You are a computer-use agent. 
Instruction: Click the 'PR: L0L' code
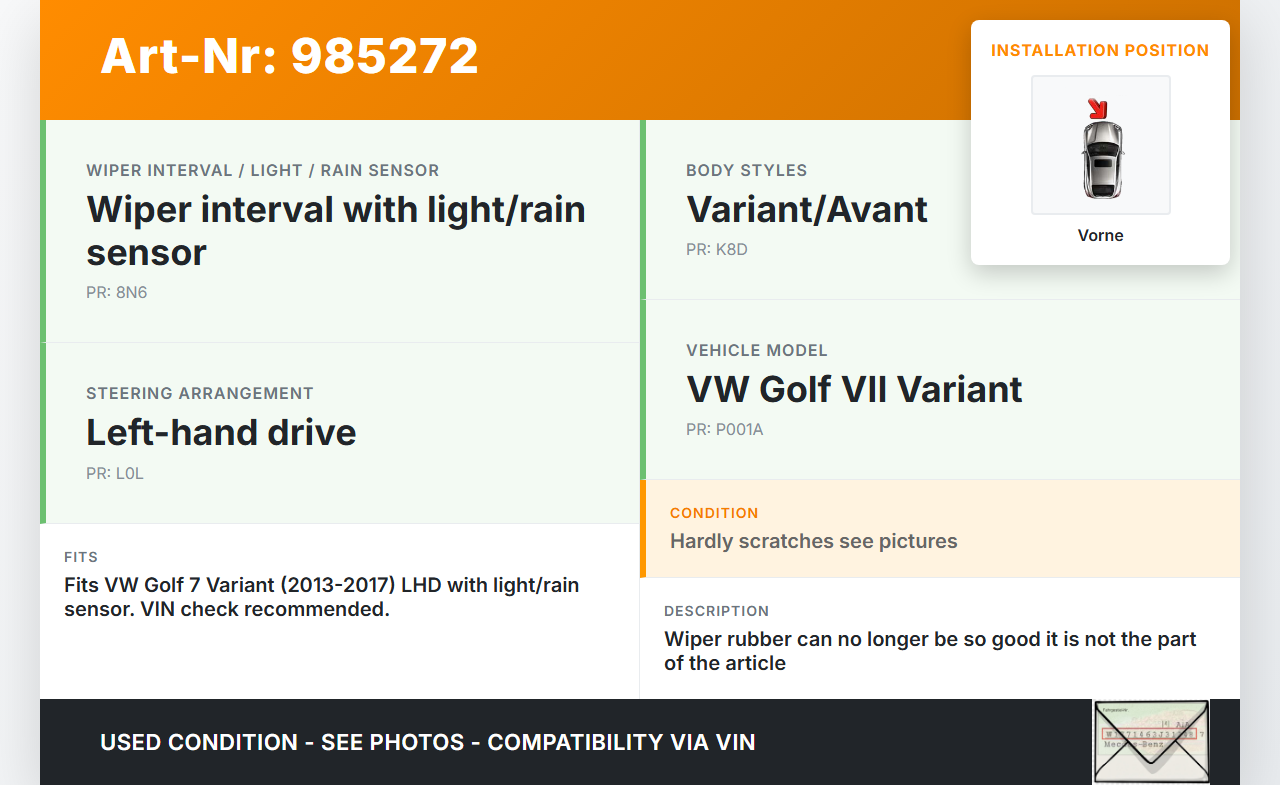click(115, 474)
